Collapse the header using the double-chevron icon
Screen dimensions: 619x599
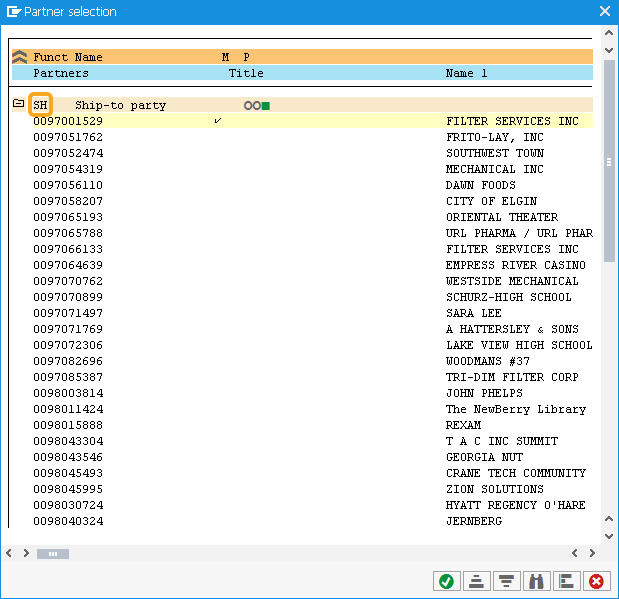pos(19,57)
